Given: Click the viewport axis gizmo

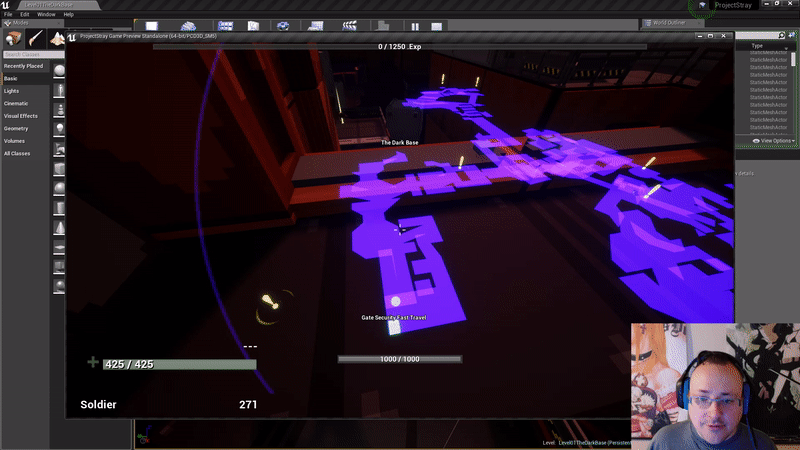Looking at the screenshot, I should point(144,435).
